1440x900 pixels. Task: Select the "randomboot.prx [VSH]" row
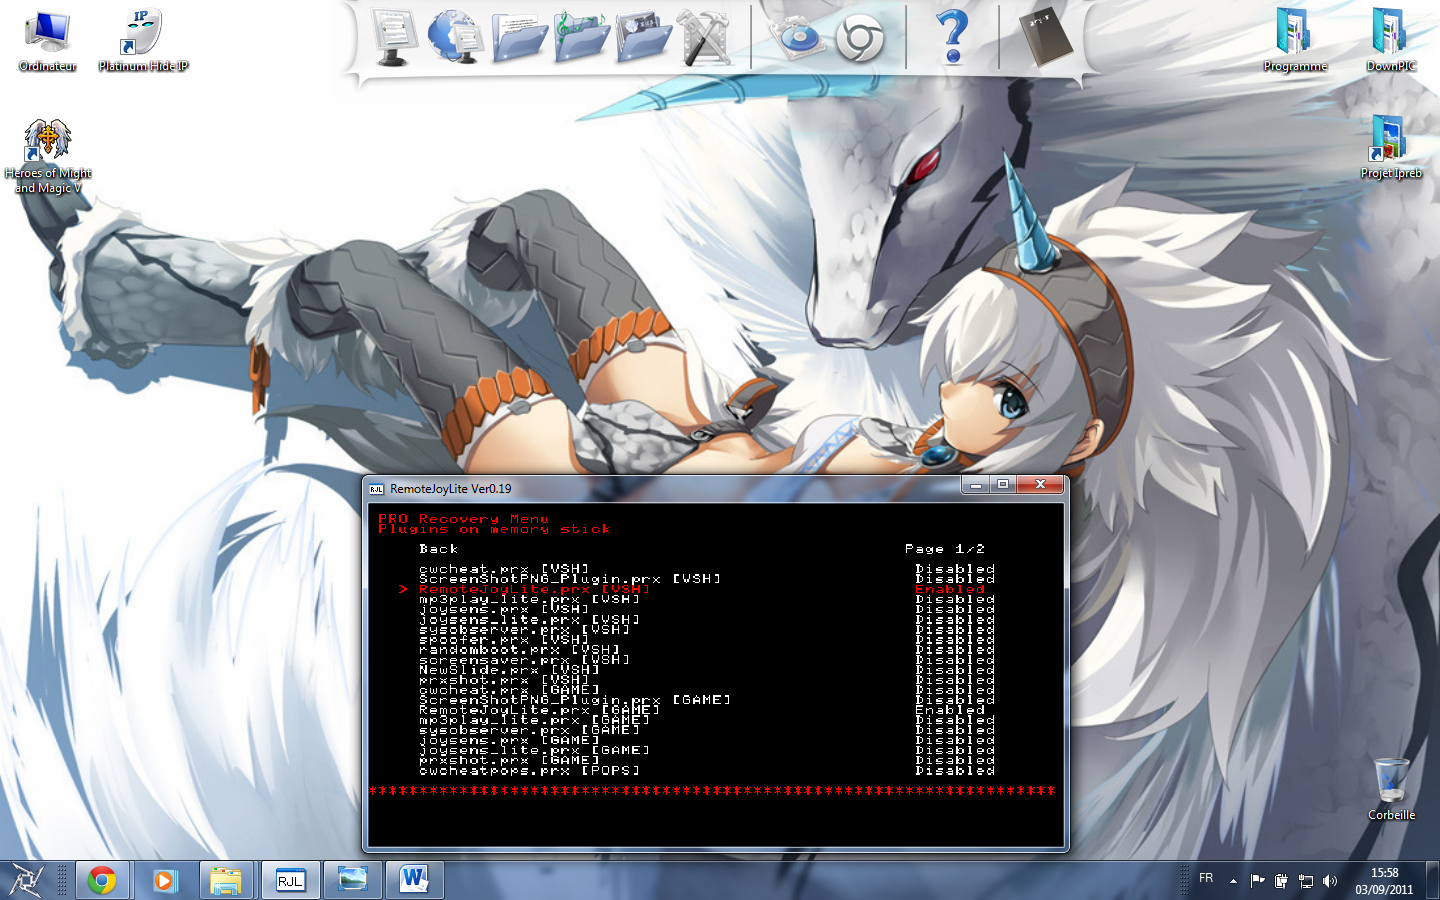pos(707,650)
